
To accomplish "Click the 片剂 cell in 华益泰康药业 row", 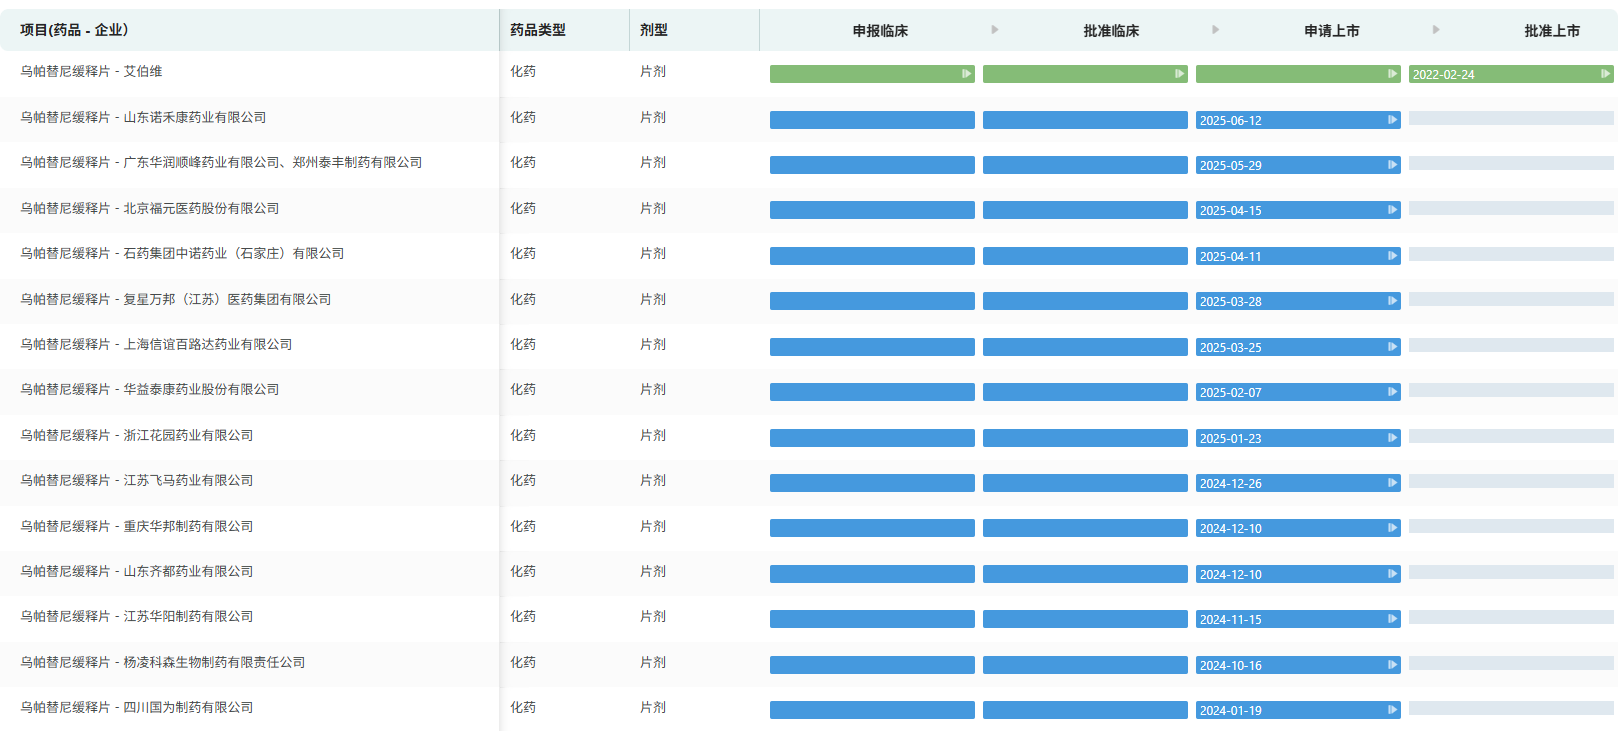I will pyautogui.click(x=653, y=389).
